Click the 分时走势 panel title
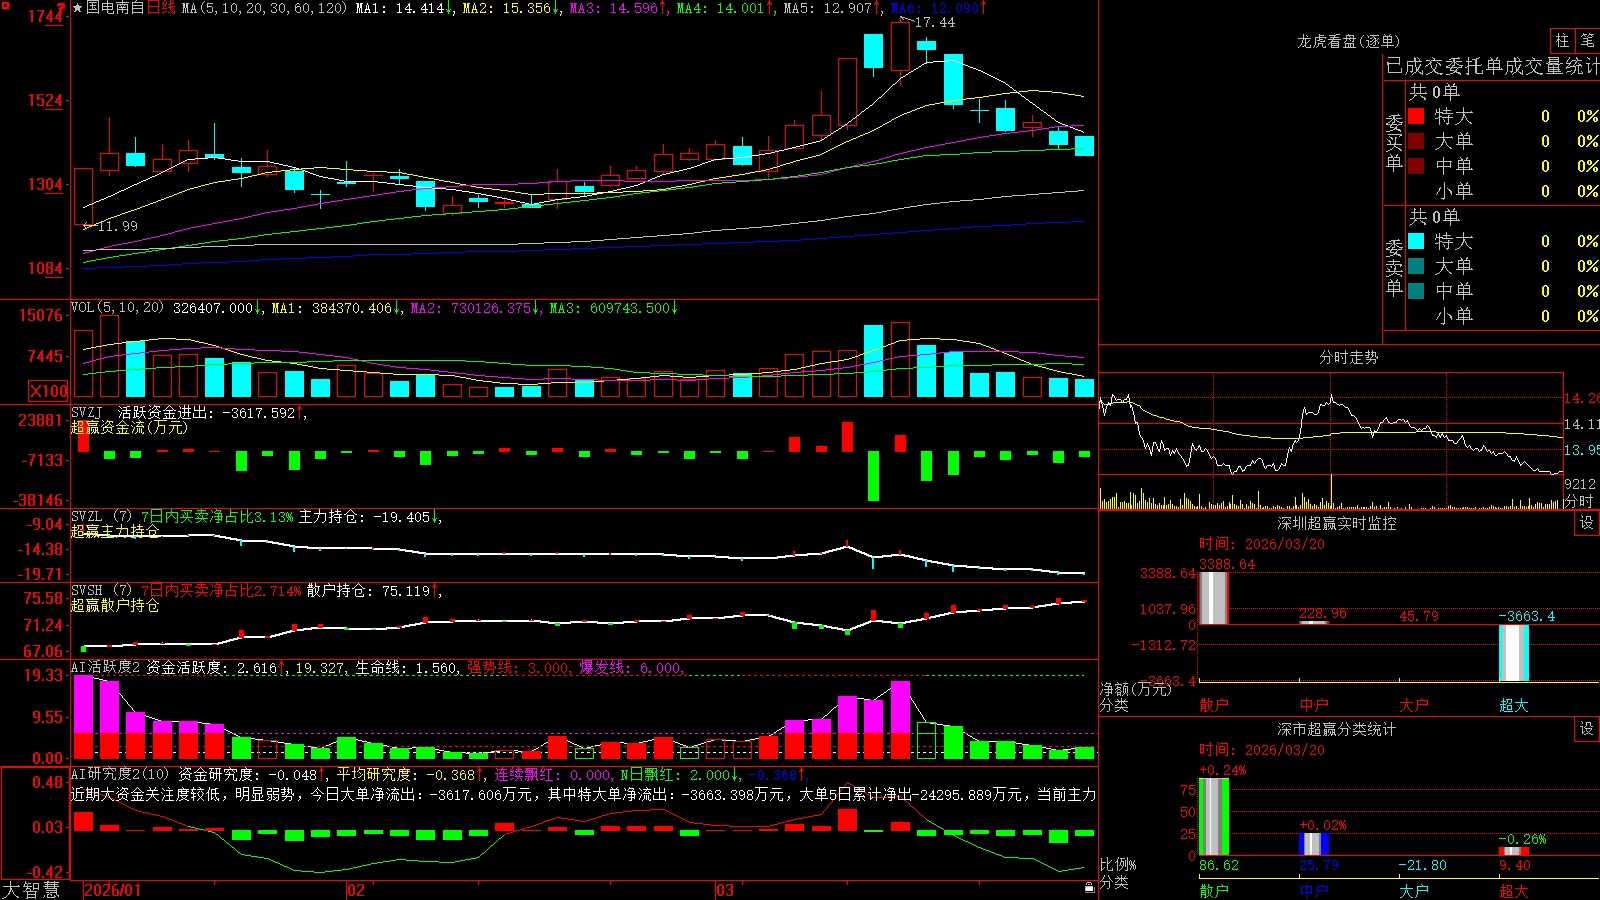The image size is (1600, 900). [x=1348, y=357]
